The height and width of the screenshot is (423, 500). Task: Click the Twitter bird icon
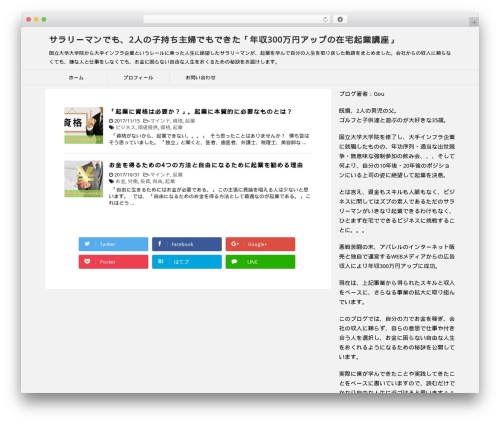pyautogui.click(x=87, y=244)
